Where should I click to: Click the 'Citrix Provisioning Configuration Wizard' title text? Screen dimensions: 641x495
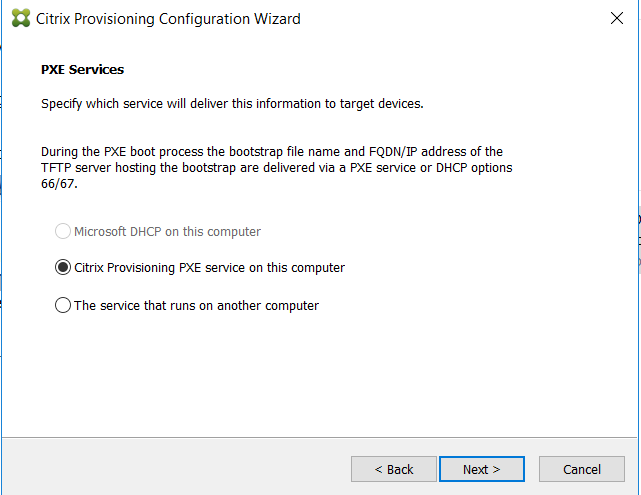(x=168, y=19)
